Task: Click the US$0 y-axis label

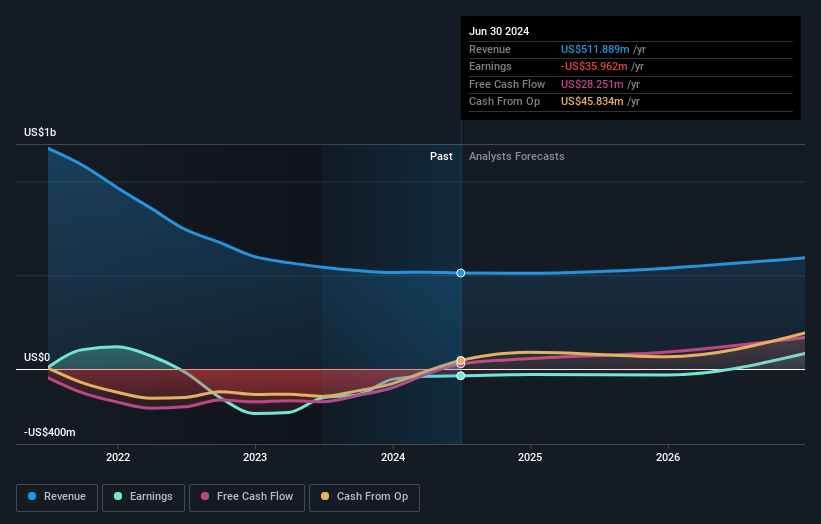Action: (37, 358)
